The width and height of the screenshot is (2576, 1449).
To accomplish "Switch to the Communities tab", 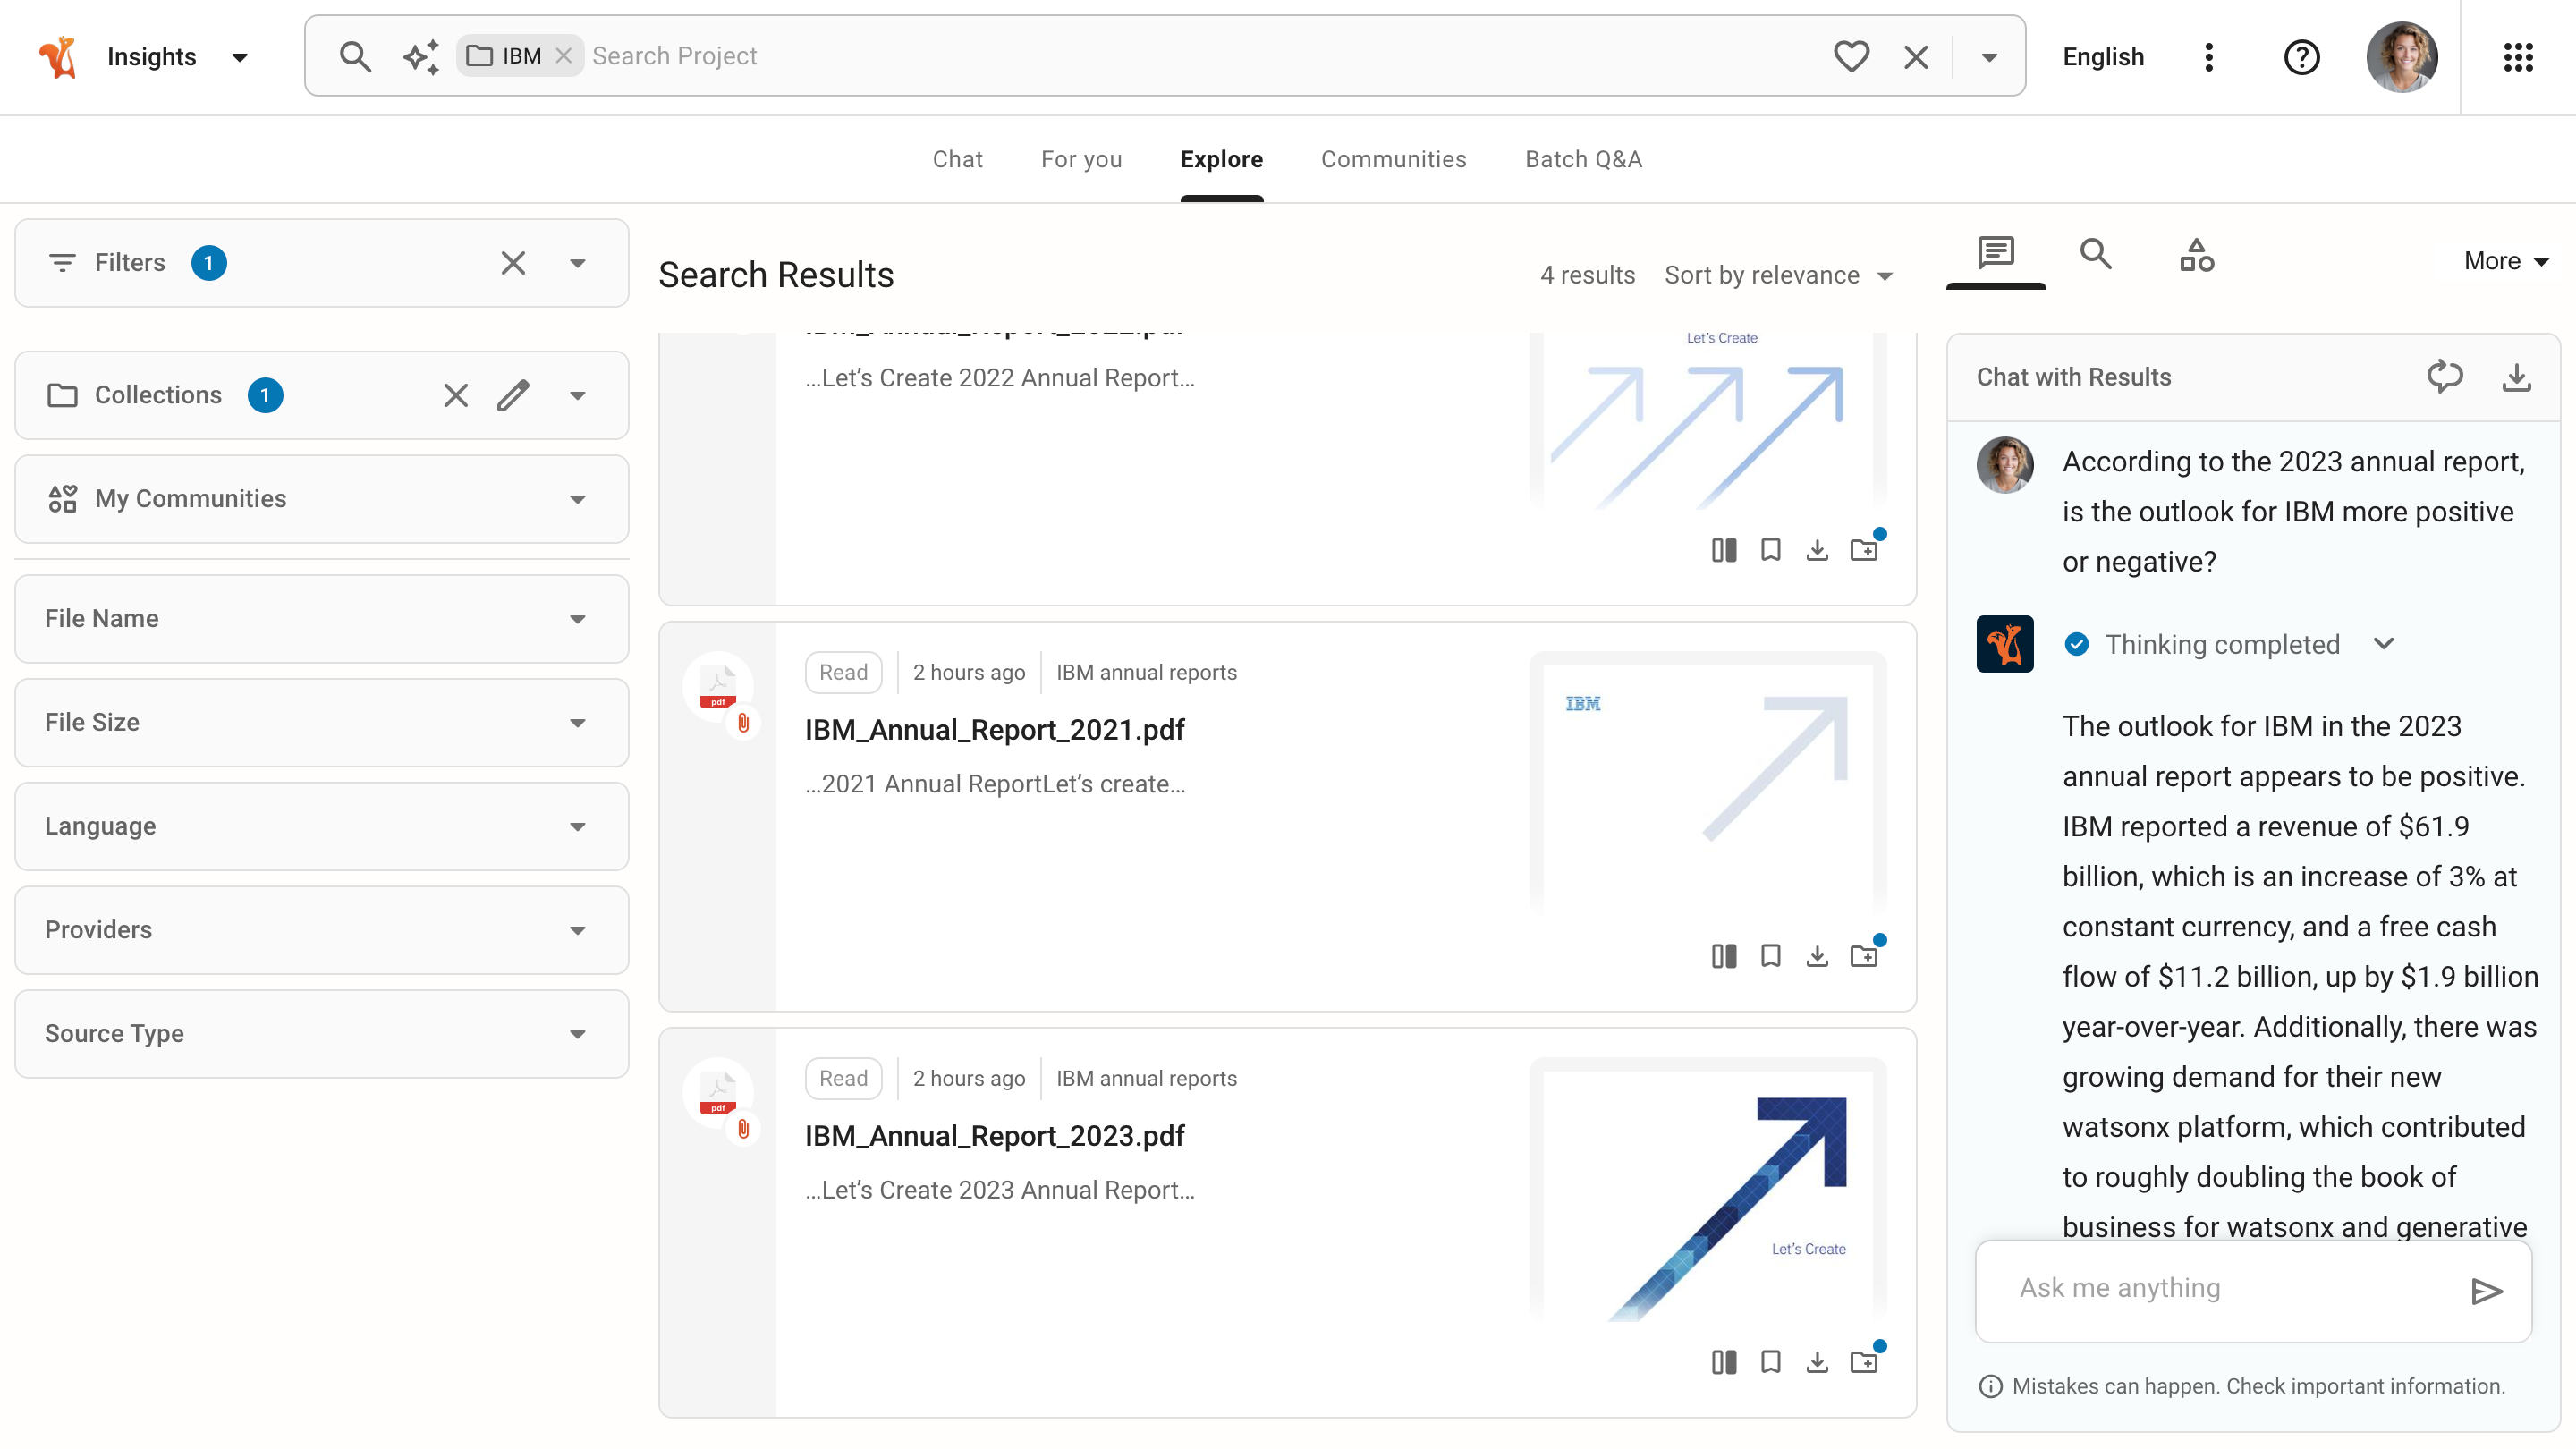I will click(1393, 159).
